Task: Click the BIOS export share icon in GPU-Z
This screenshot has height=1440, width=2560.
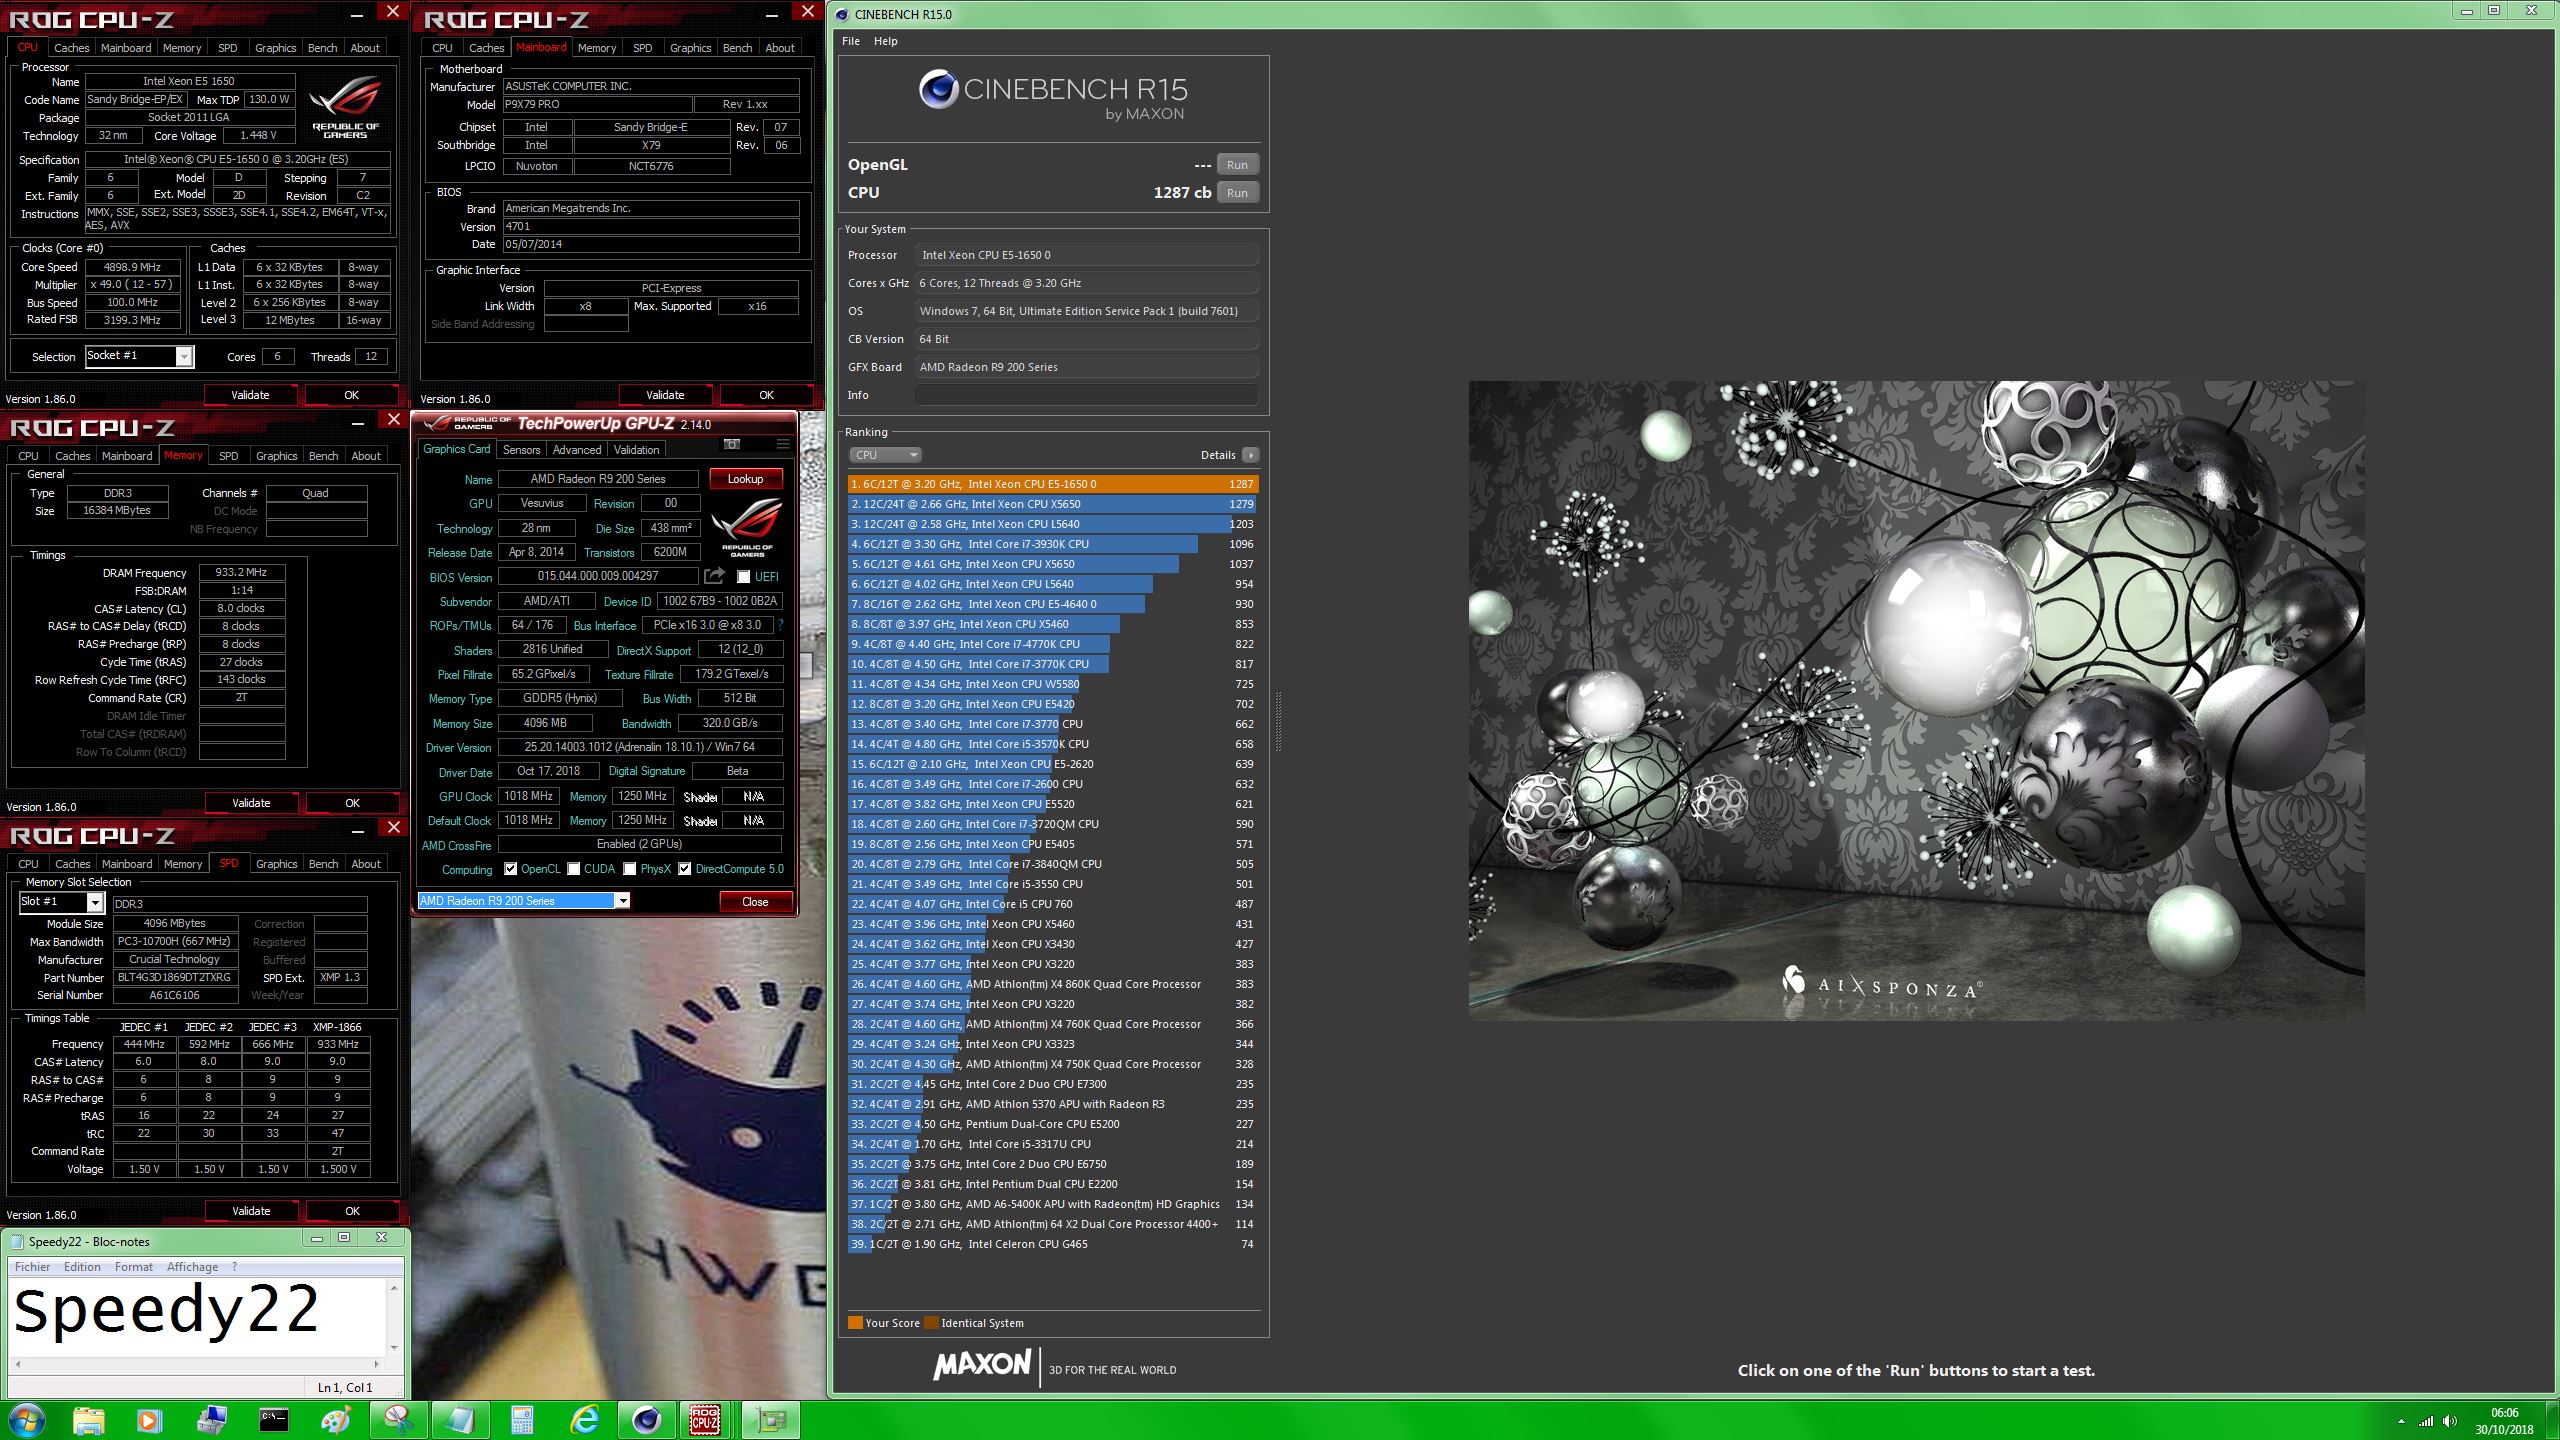Action: (714, 576)
